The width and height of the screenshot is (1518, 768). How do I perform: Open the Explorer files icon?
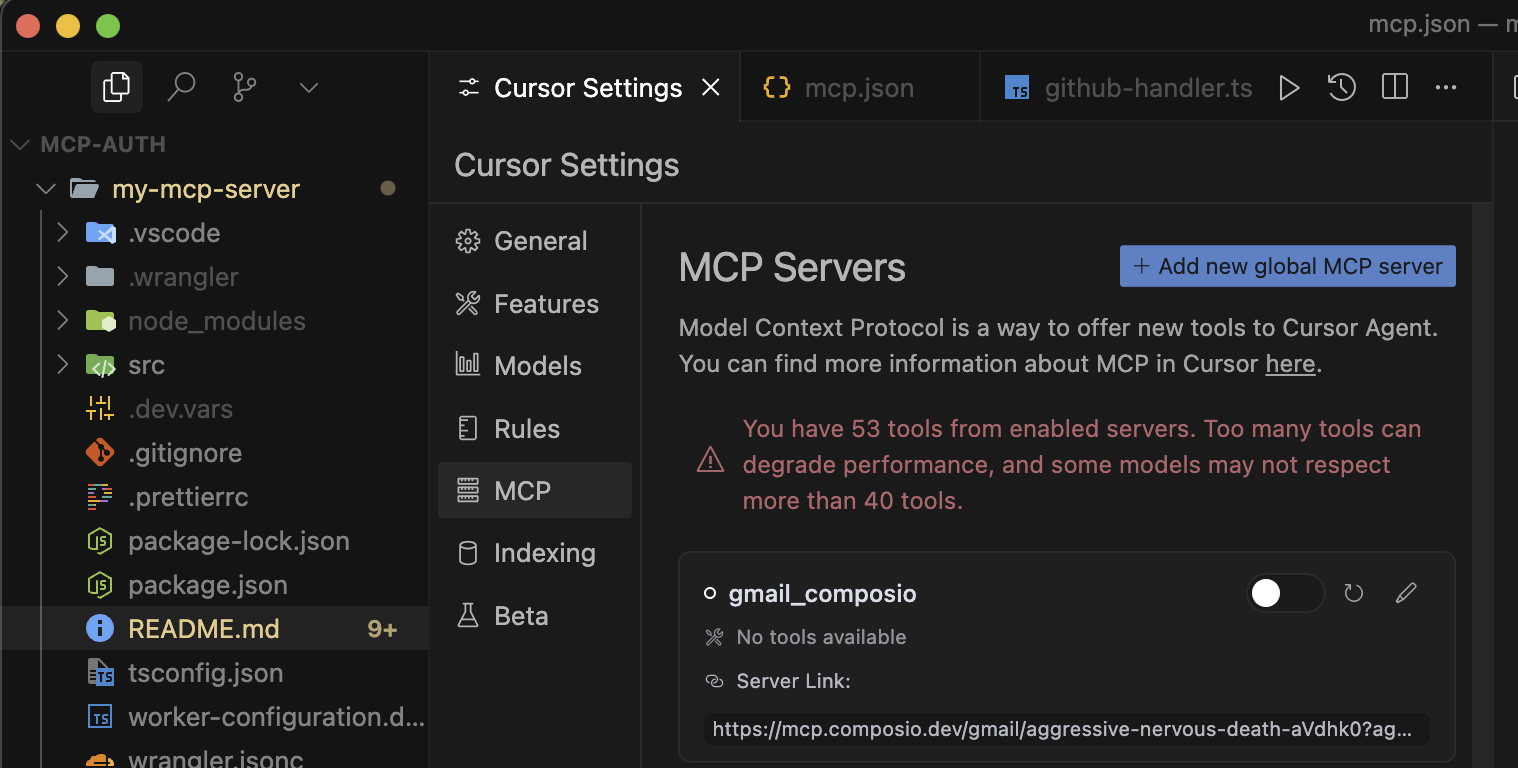click(x=116, y=87)
